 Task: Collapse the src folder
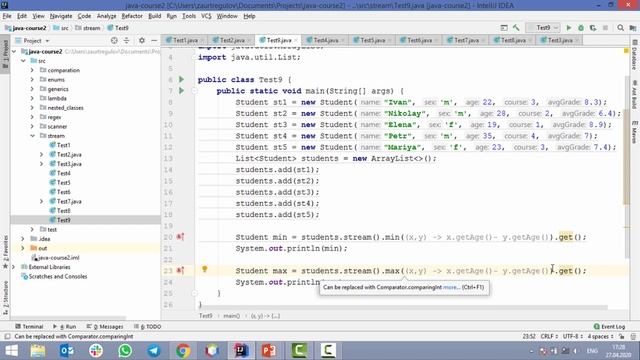pyautogui.click(x=23, y=61)
